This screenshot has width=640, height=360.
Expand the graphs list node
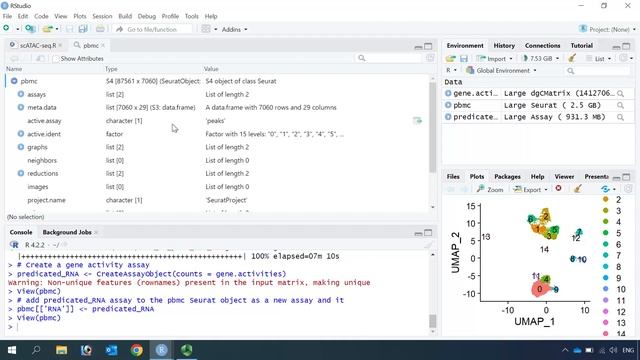21,147
